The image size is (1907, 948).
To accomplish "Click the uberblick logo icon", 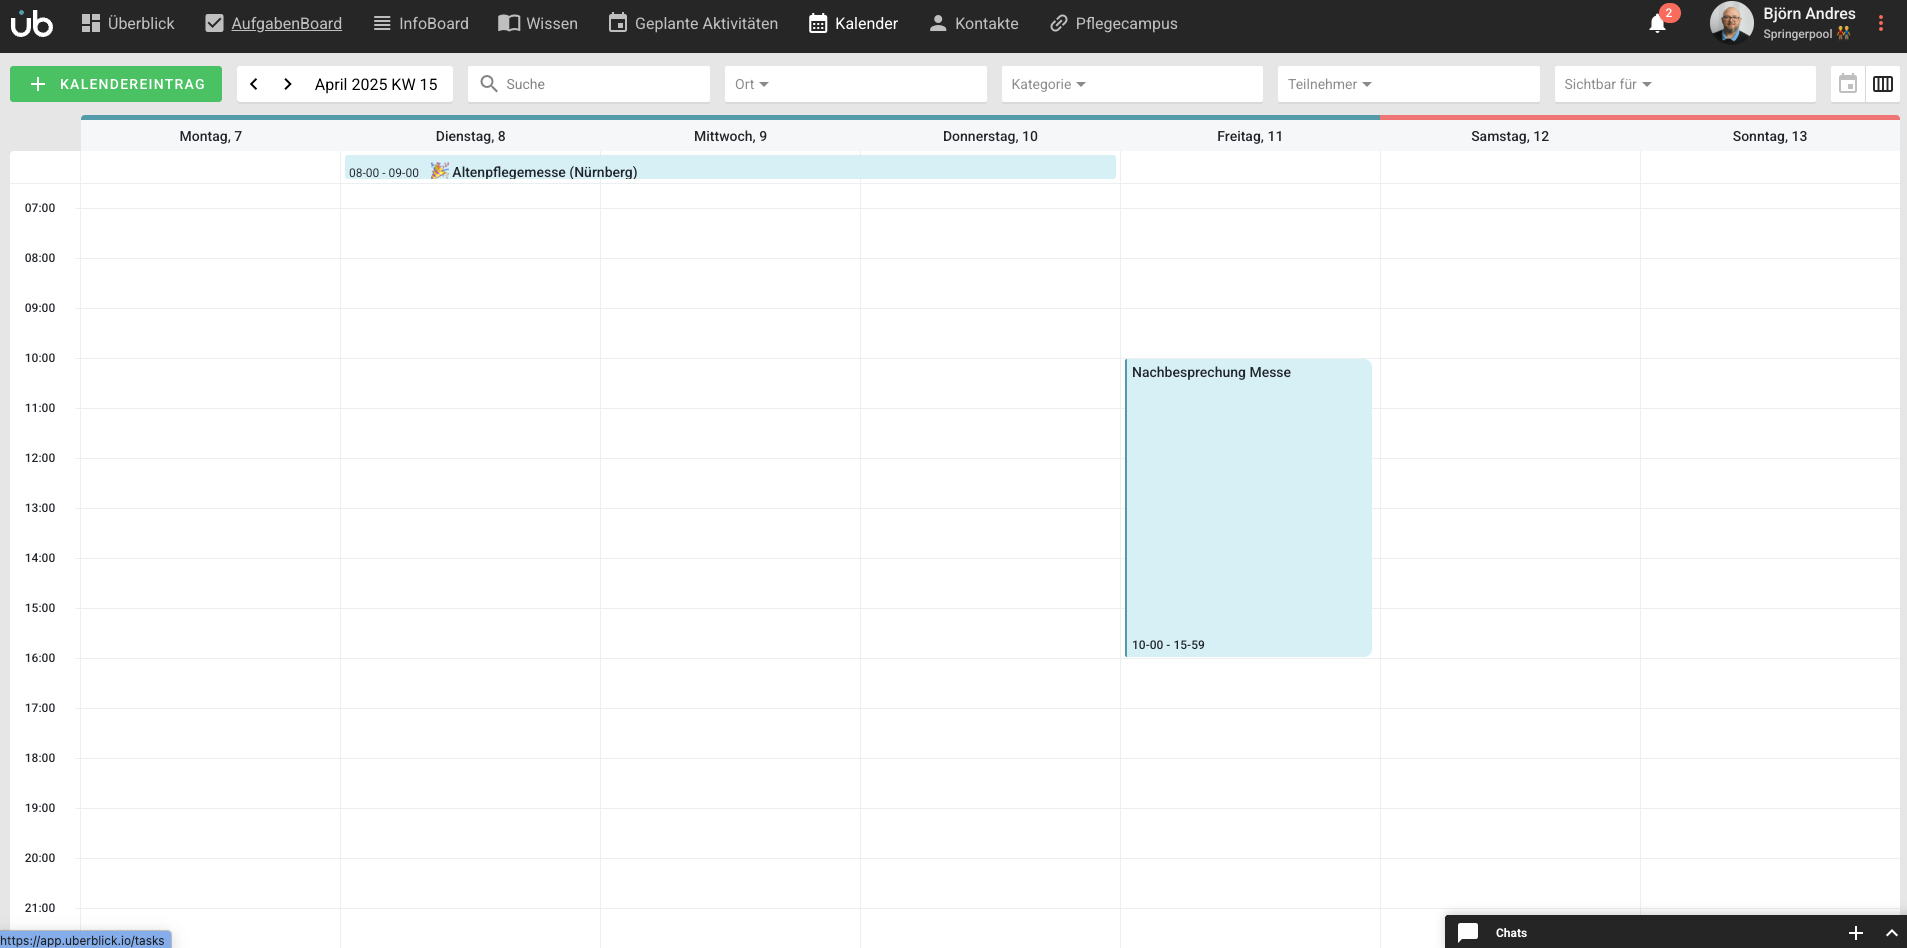I will (x=32, y=23).
